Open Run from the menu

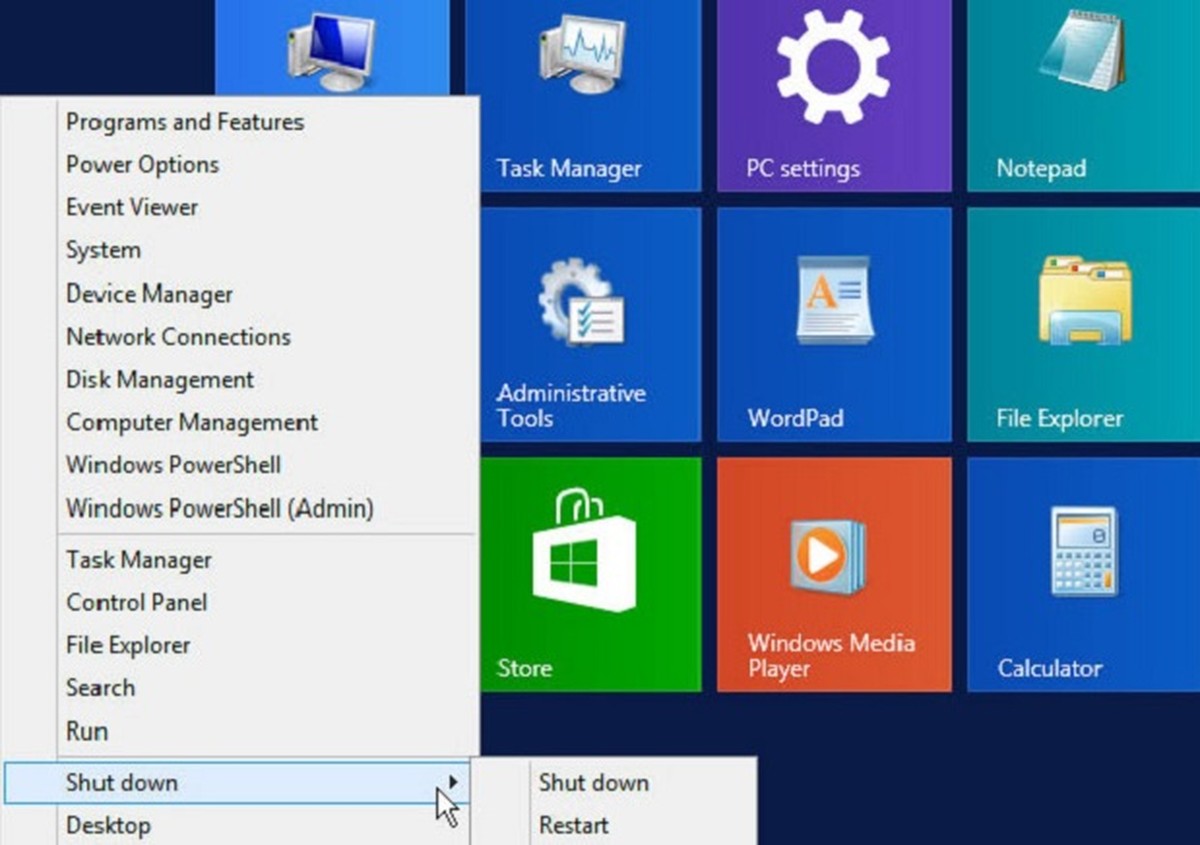87,731
